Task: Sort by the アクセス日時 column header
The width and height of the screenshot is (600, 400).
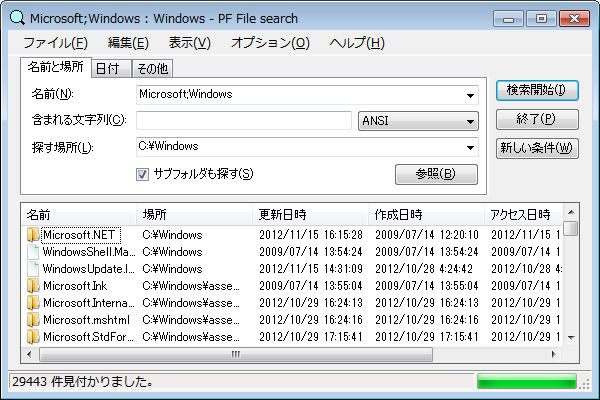Action: (523, 214)
